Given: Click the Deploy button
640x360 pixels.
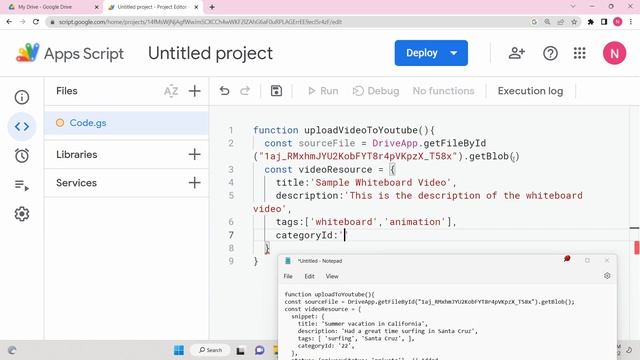Looking at the screenshot, I should (422, 53).
